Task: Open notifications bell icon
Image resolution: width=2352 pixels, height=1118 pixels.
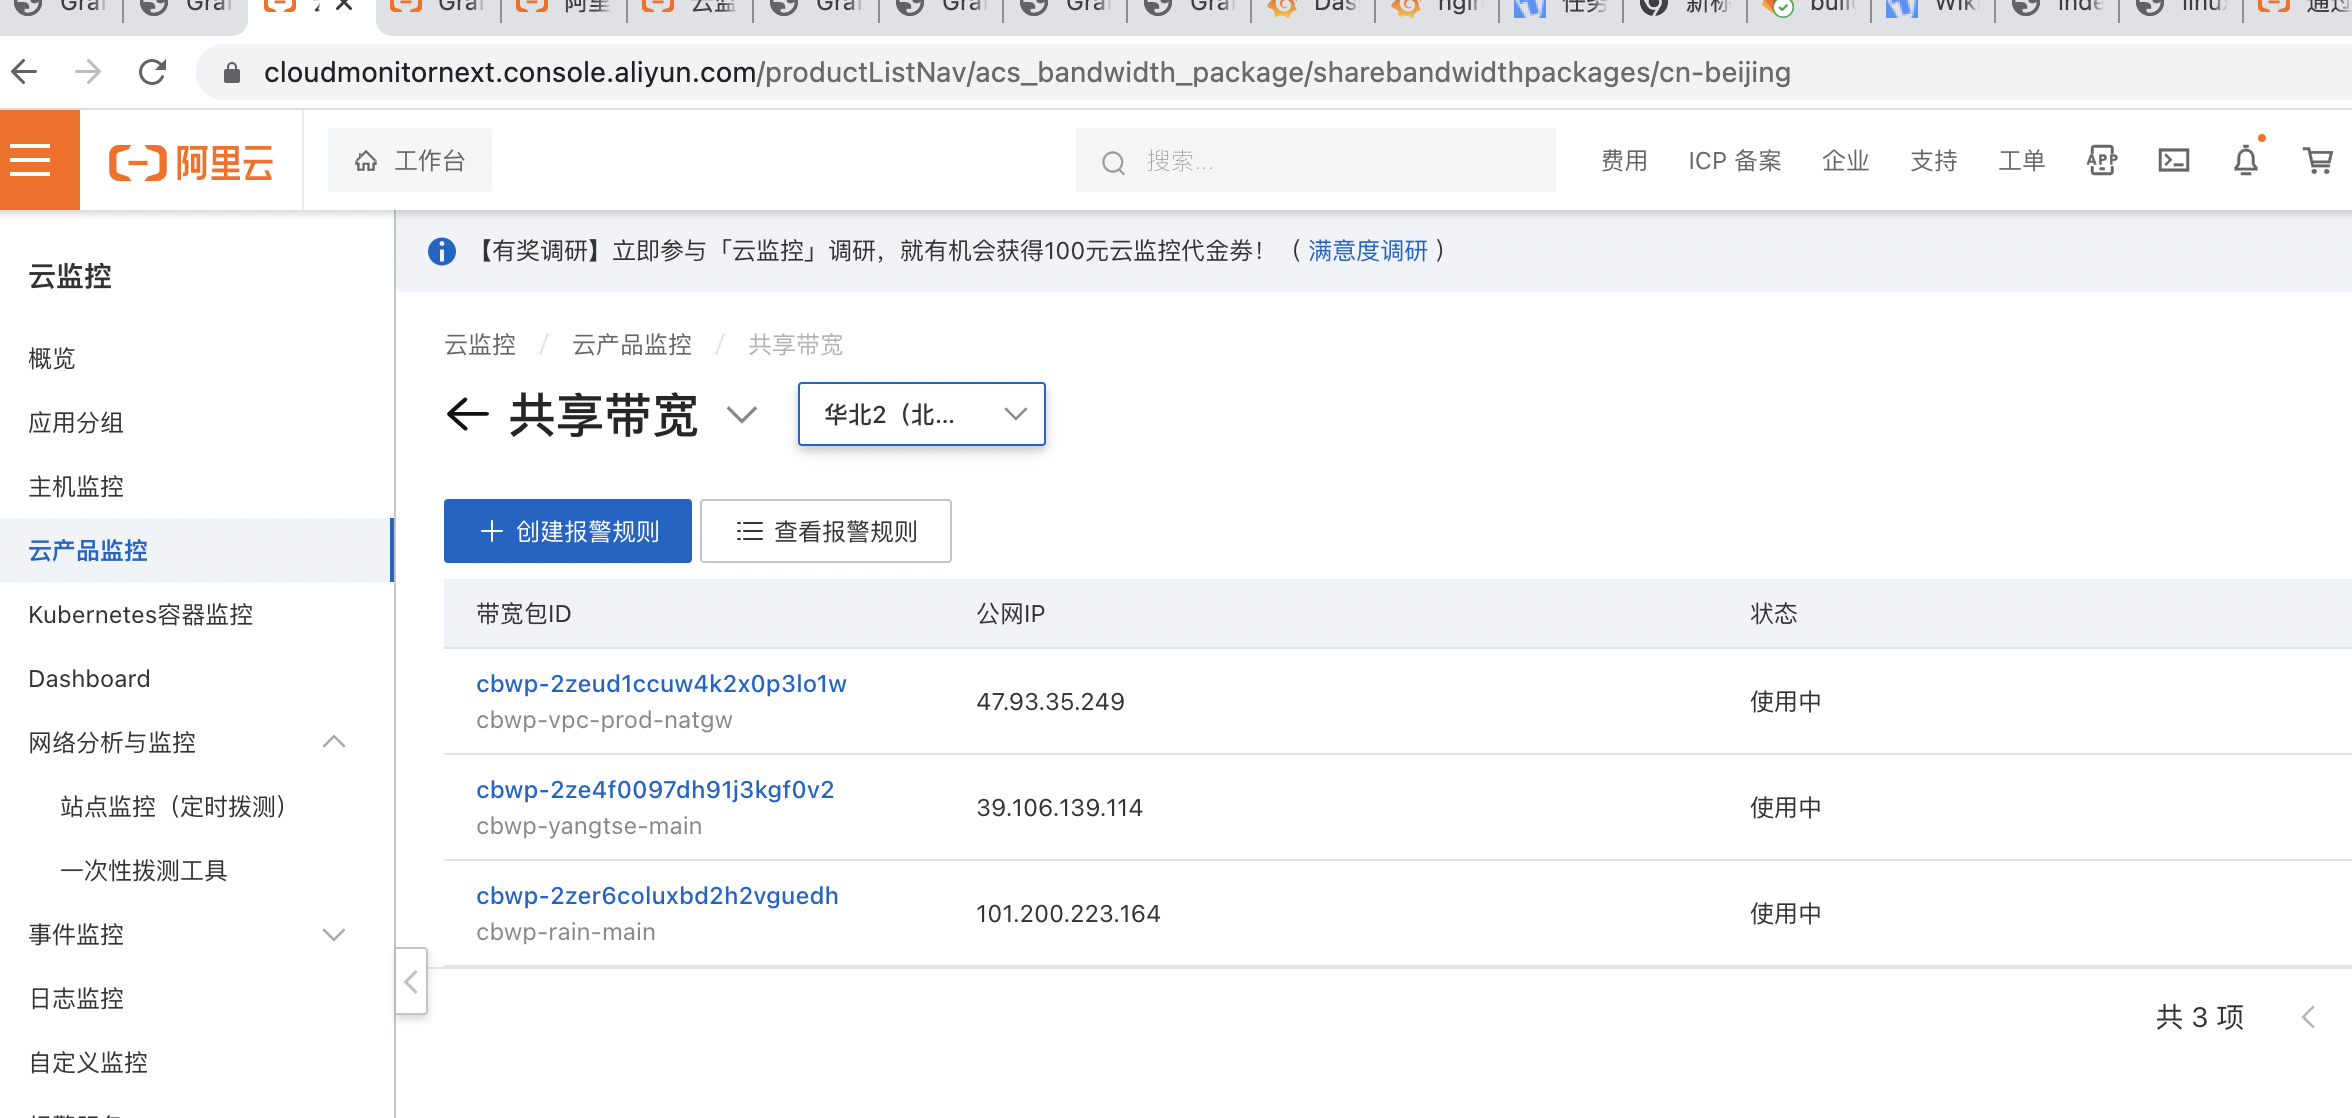Action: tap(2246, 160)
